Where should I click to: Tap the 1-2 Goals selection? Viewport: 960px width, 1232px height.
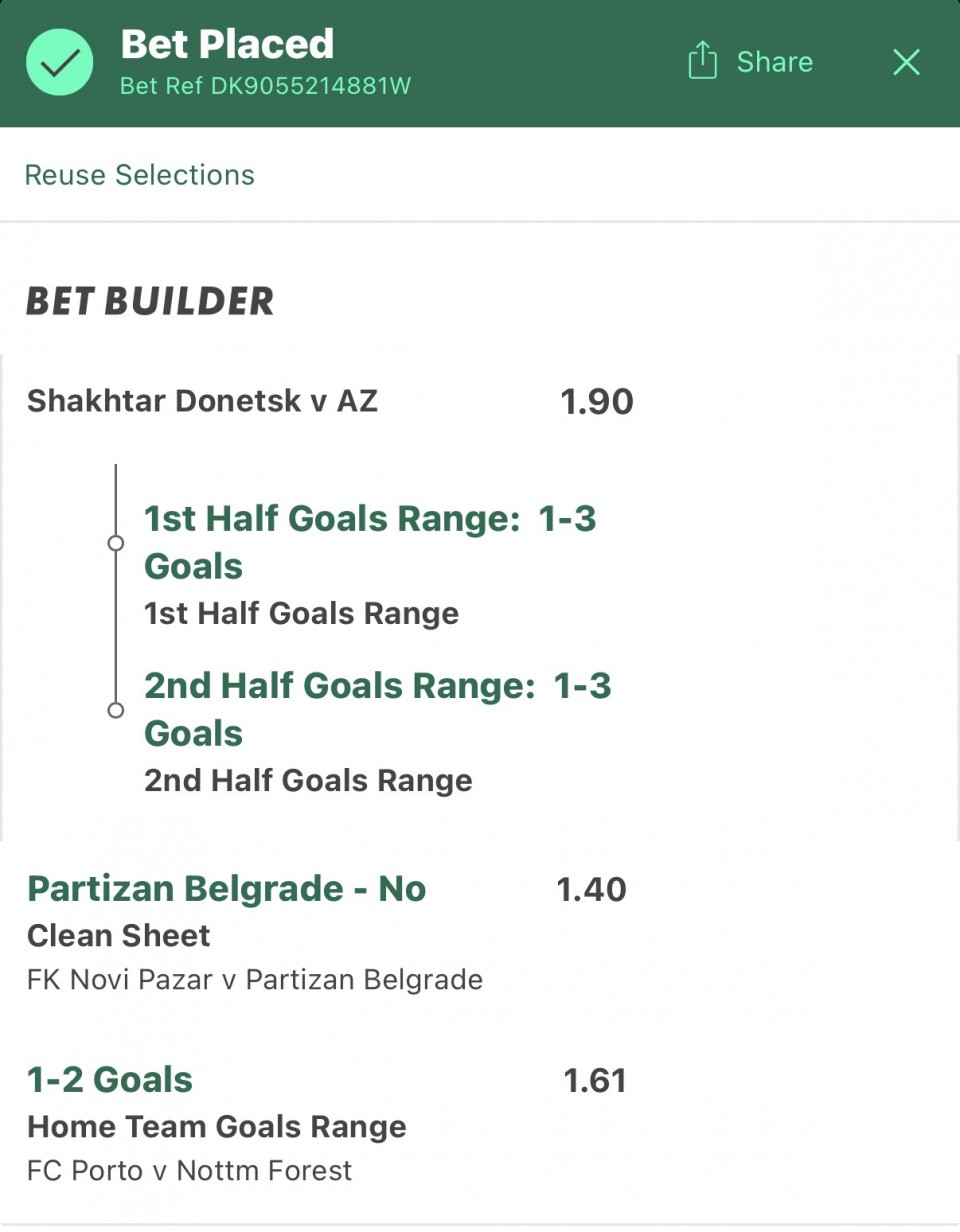point(110,1080)
